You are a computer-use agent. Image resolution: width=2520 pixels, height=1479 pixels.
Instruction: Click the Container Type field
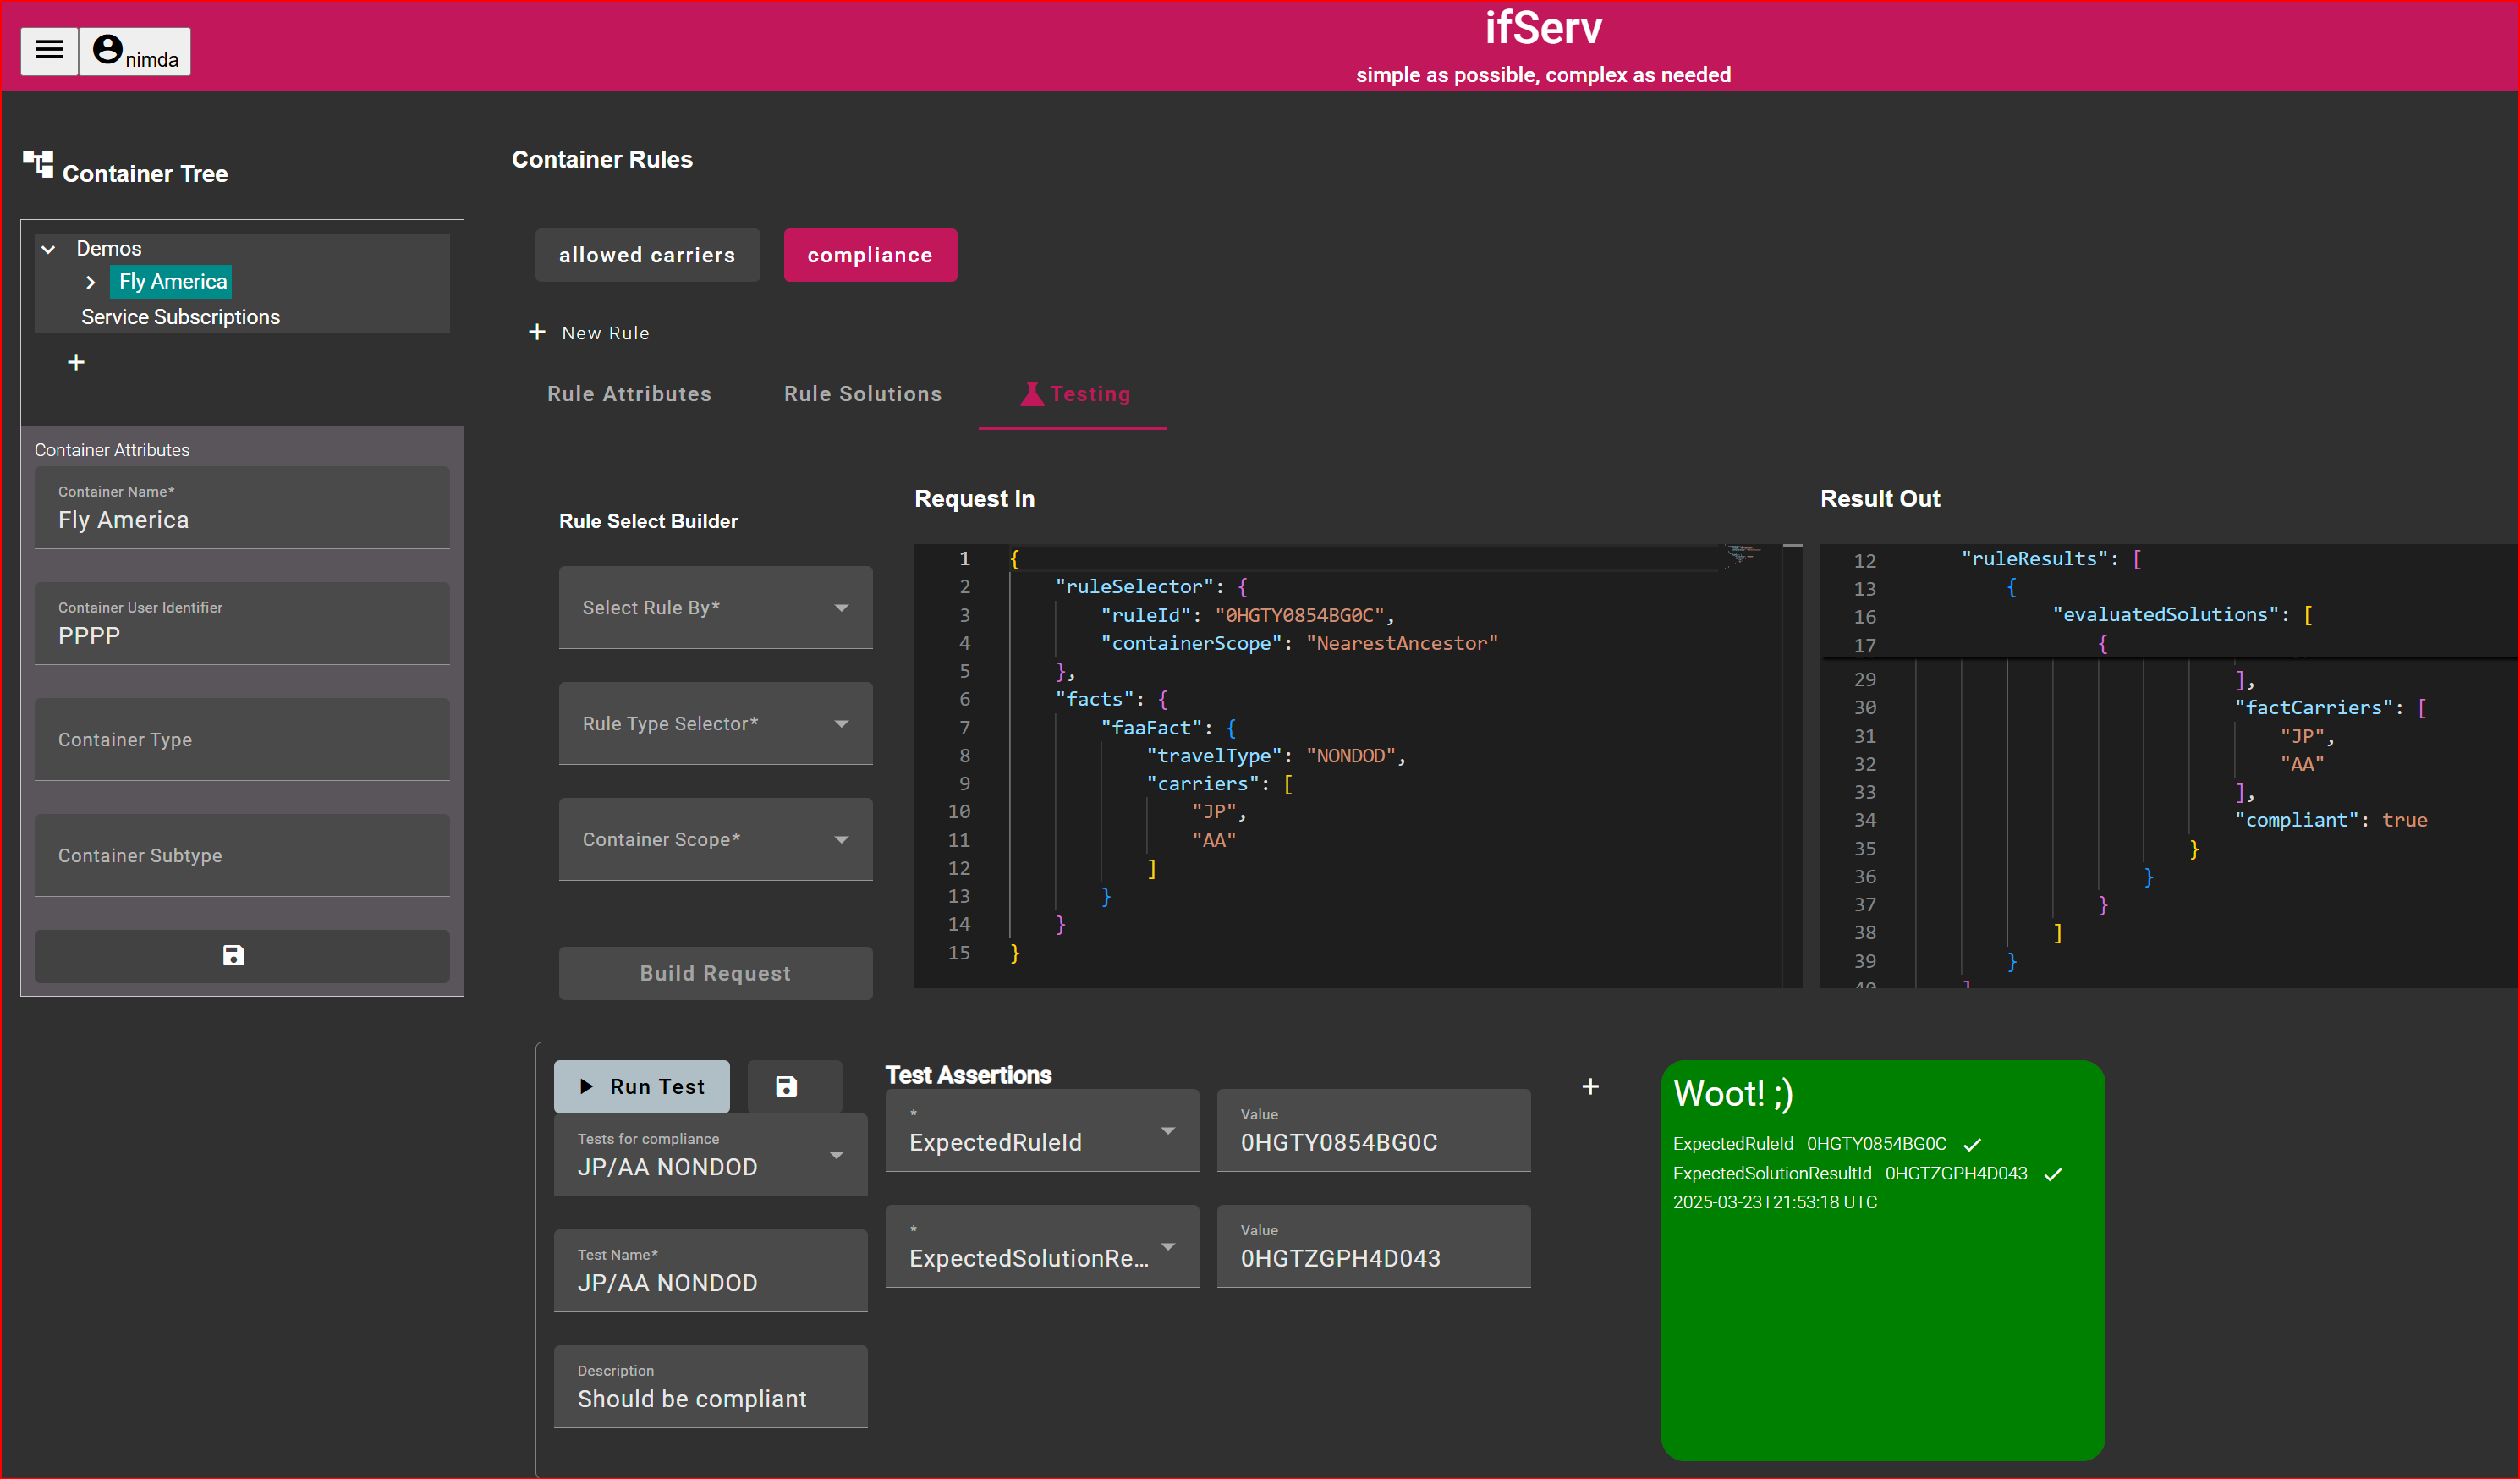click(x=242, y=740)
